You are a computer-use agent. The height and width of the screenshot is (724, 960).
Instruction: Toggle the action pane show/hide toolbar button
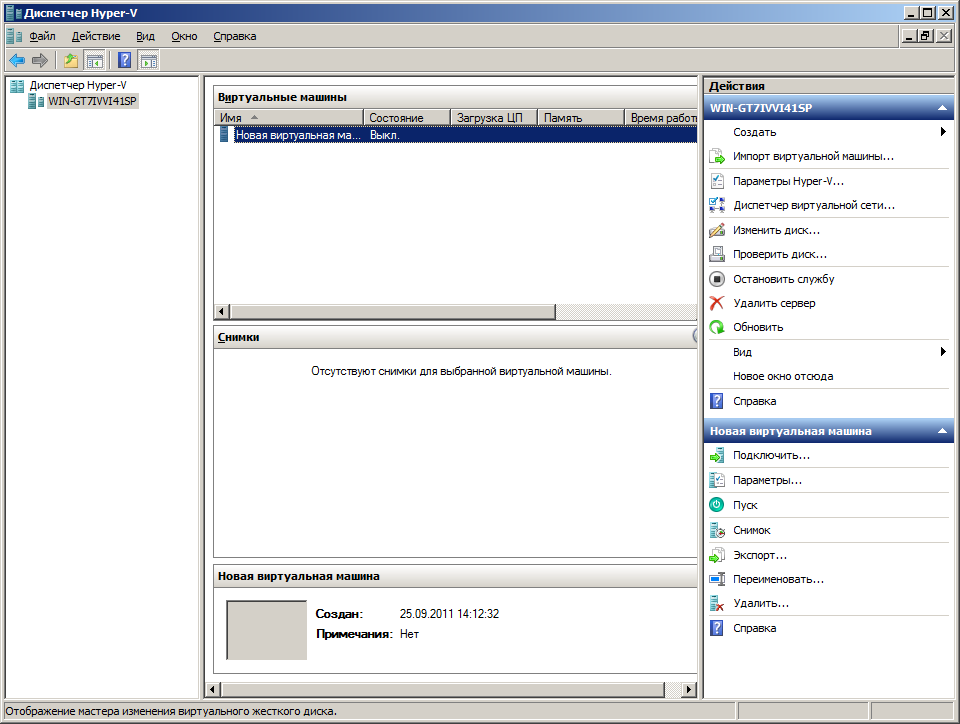tap(148, 60)
